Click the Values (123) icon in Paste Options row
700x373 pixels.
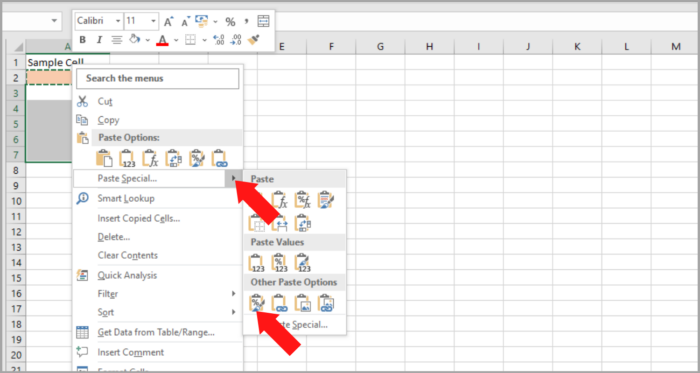click(127, 158)
